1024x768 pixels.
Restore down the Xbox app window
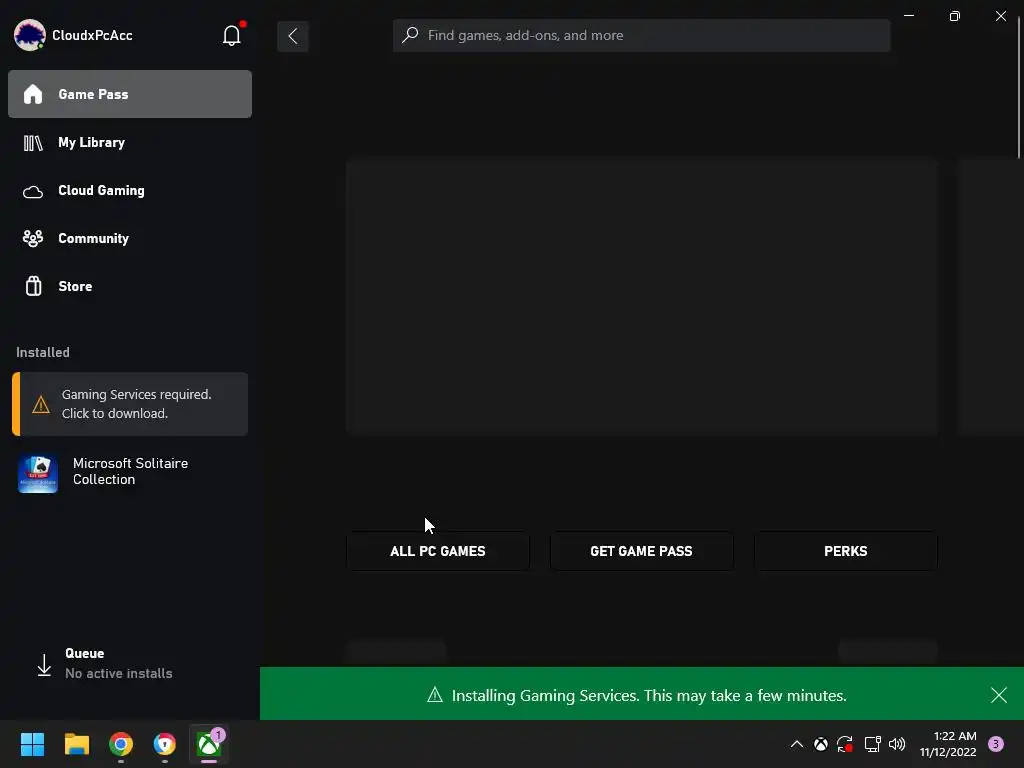tap(955, 16)
